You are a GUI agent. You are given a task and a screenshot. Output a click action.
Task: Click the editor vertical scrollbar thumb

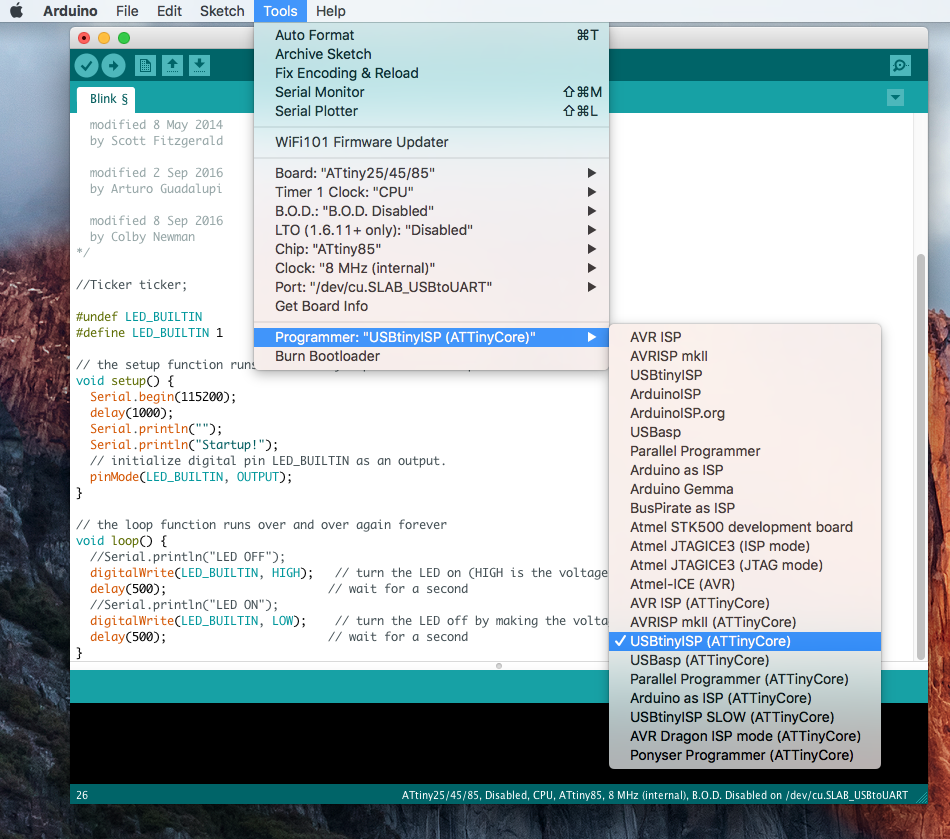click(x=921, y=456)
